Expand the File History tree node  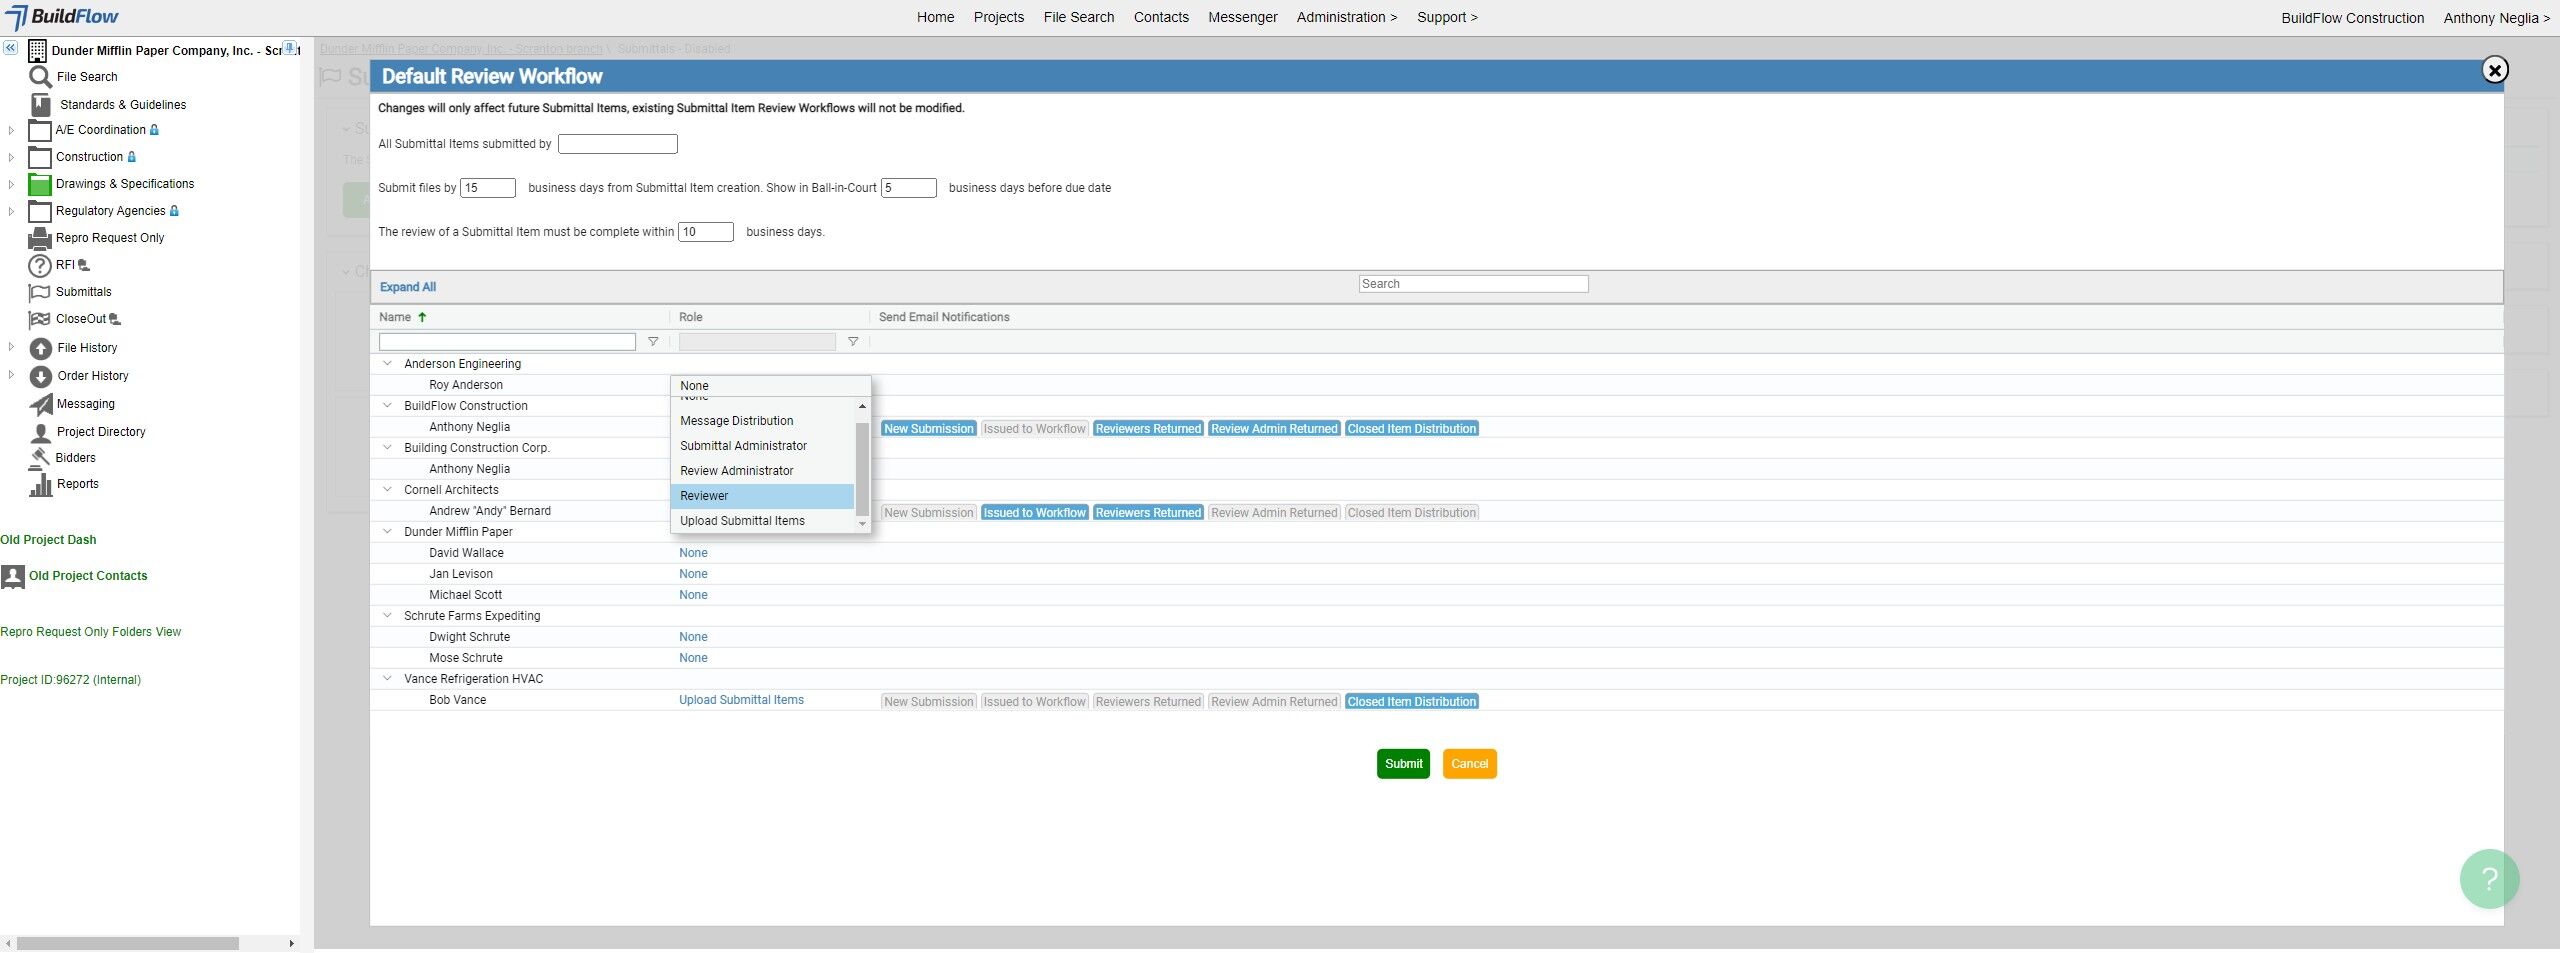11,348
